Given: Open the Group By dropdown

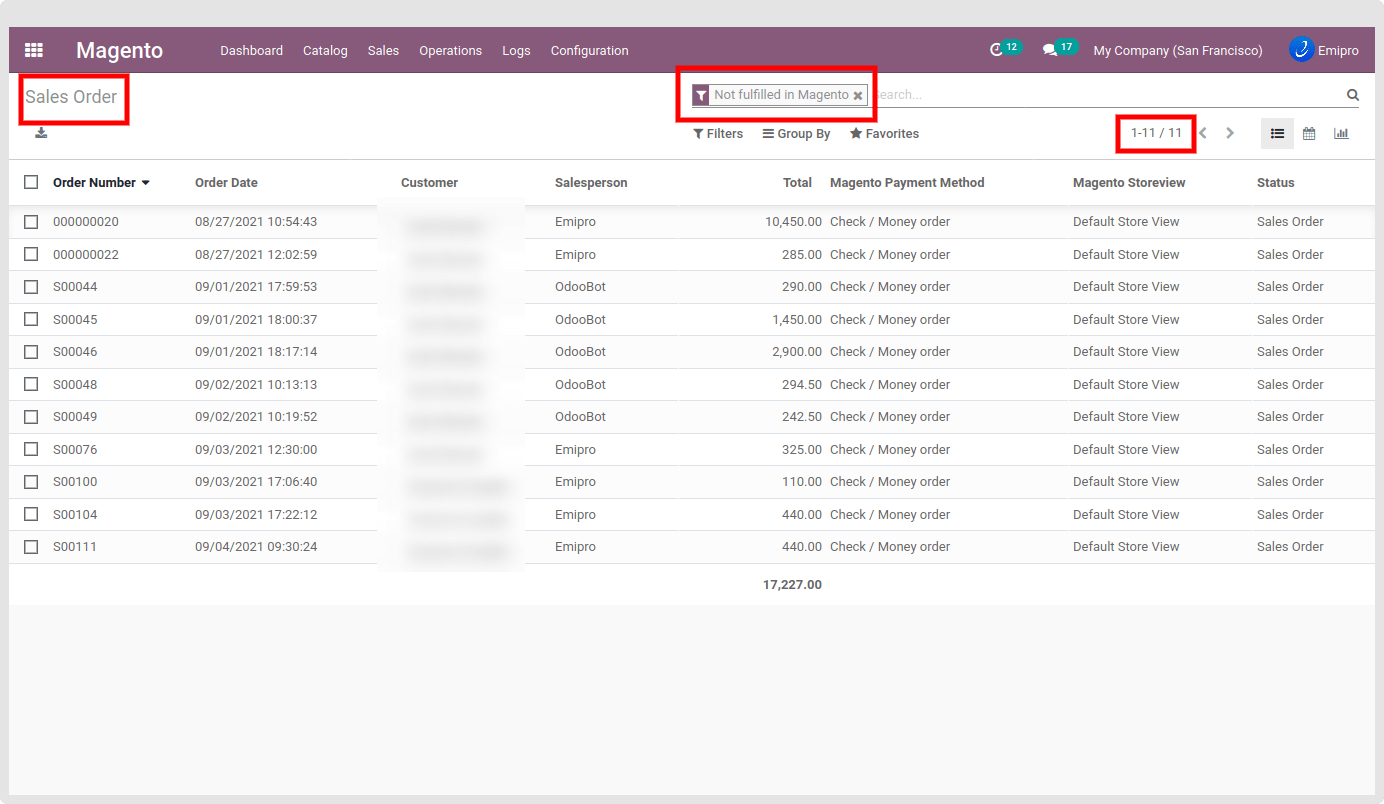Looking at the screenshot, I should 796,134.
